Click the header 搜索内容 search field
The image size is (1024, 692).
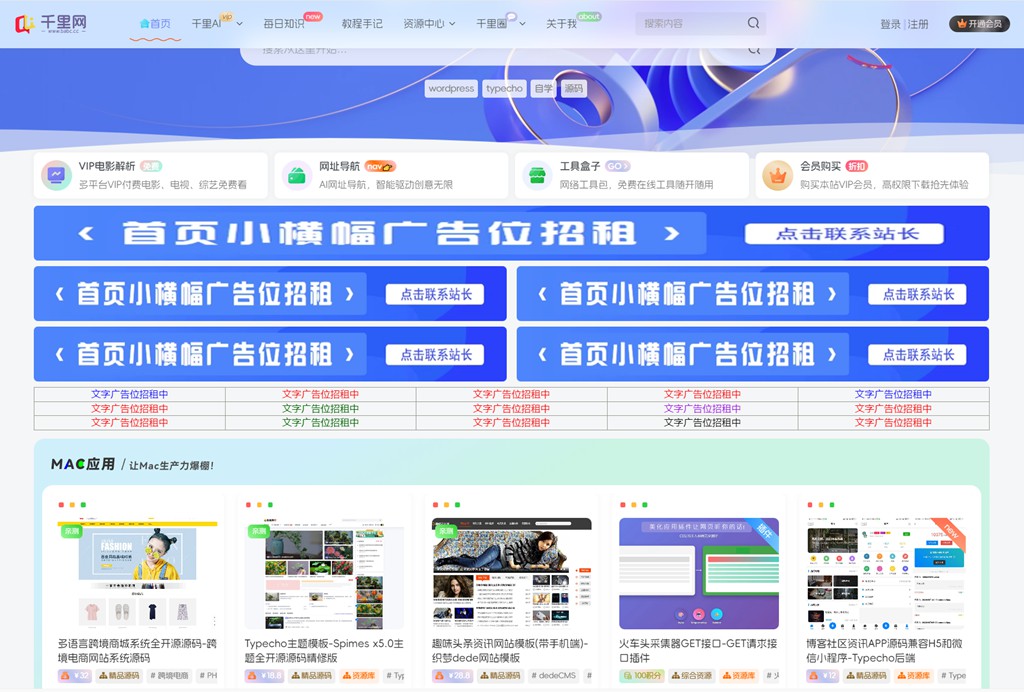tap(690, 23)
